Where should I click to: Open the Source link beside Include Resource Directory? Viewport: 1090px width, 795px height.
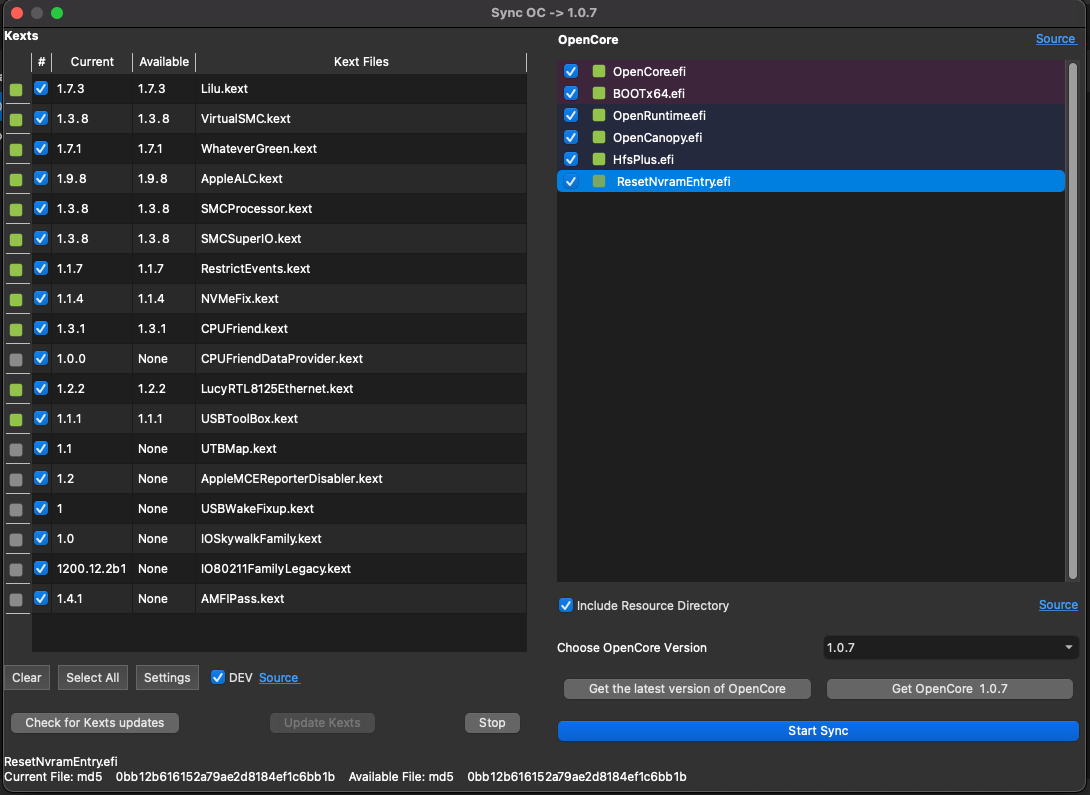pyautogui.click(x=1058, y=605)
